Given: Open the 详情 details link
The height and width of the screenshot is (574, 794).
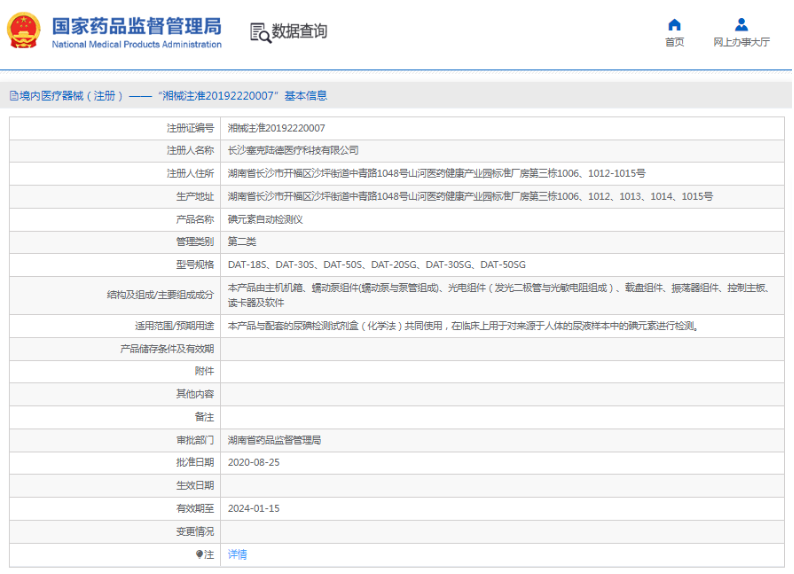Looking at the screenshot, I should (237, 554).
